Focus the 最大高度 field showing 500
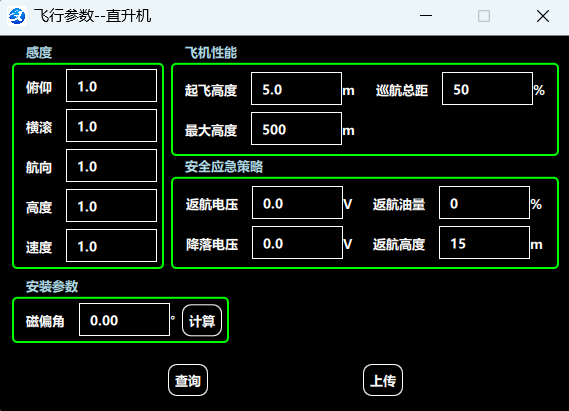The width and height of the screenshot is (569, 411). (296, 128)
